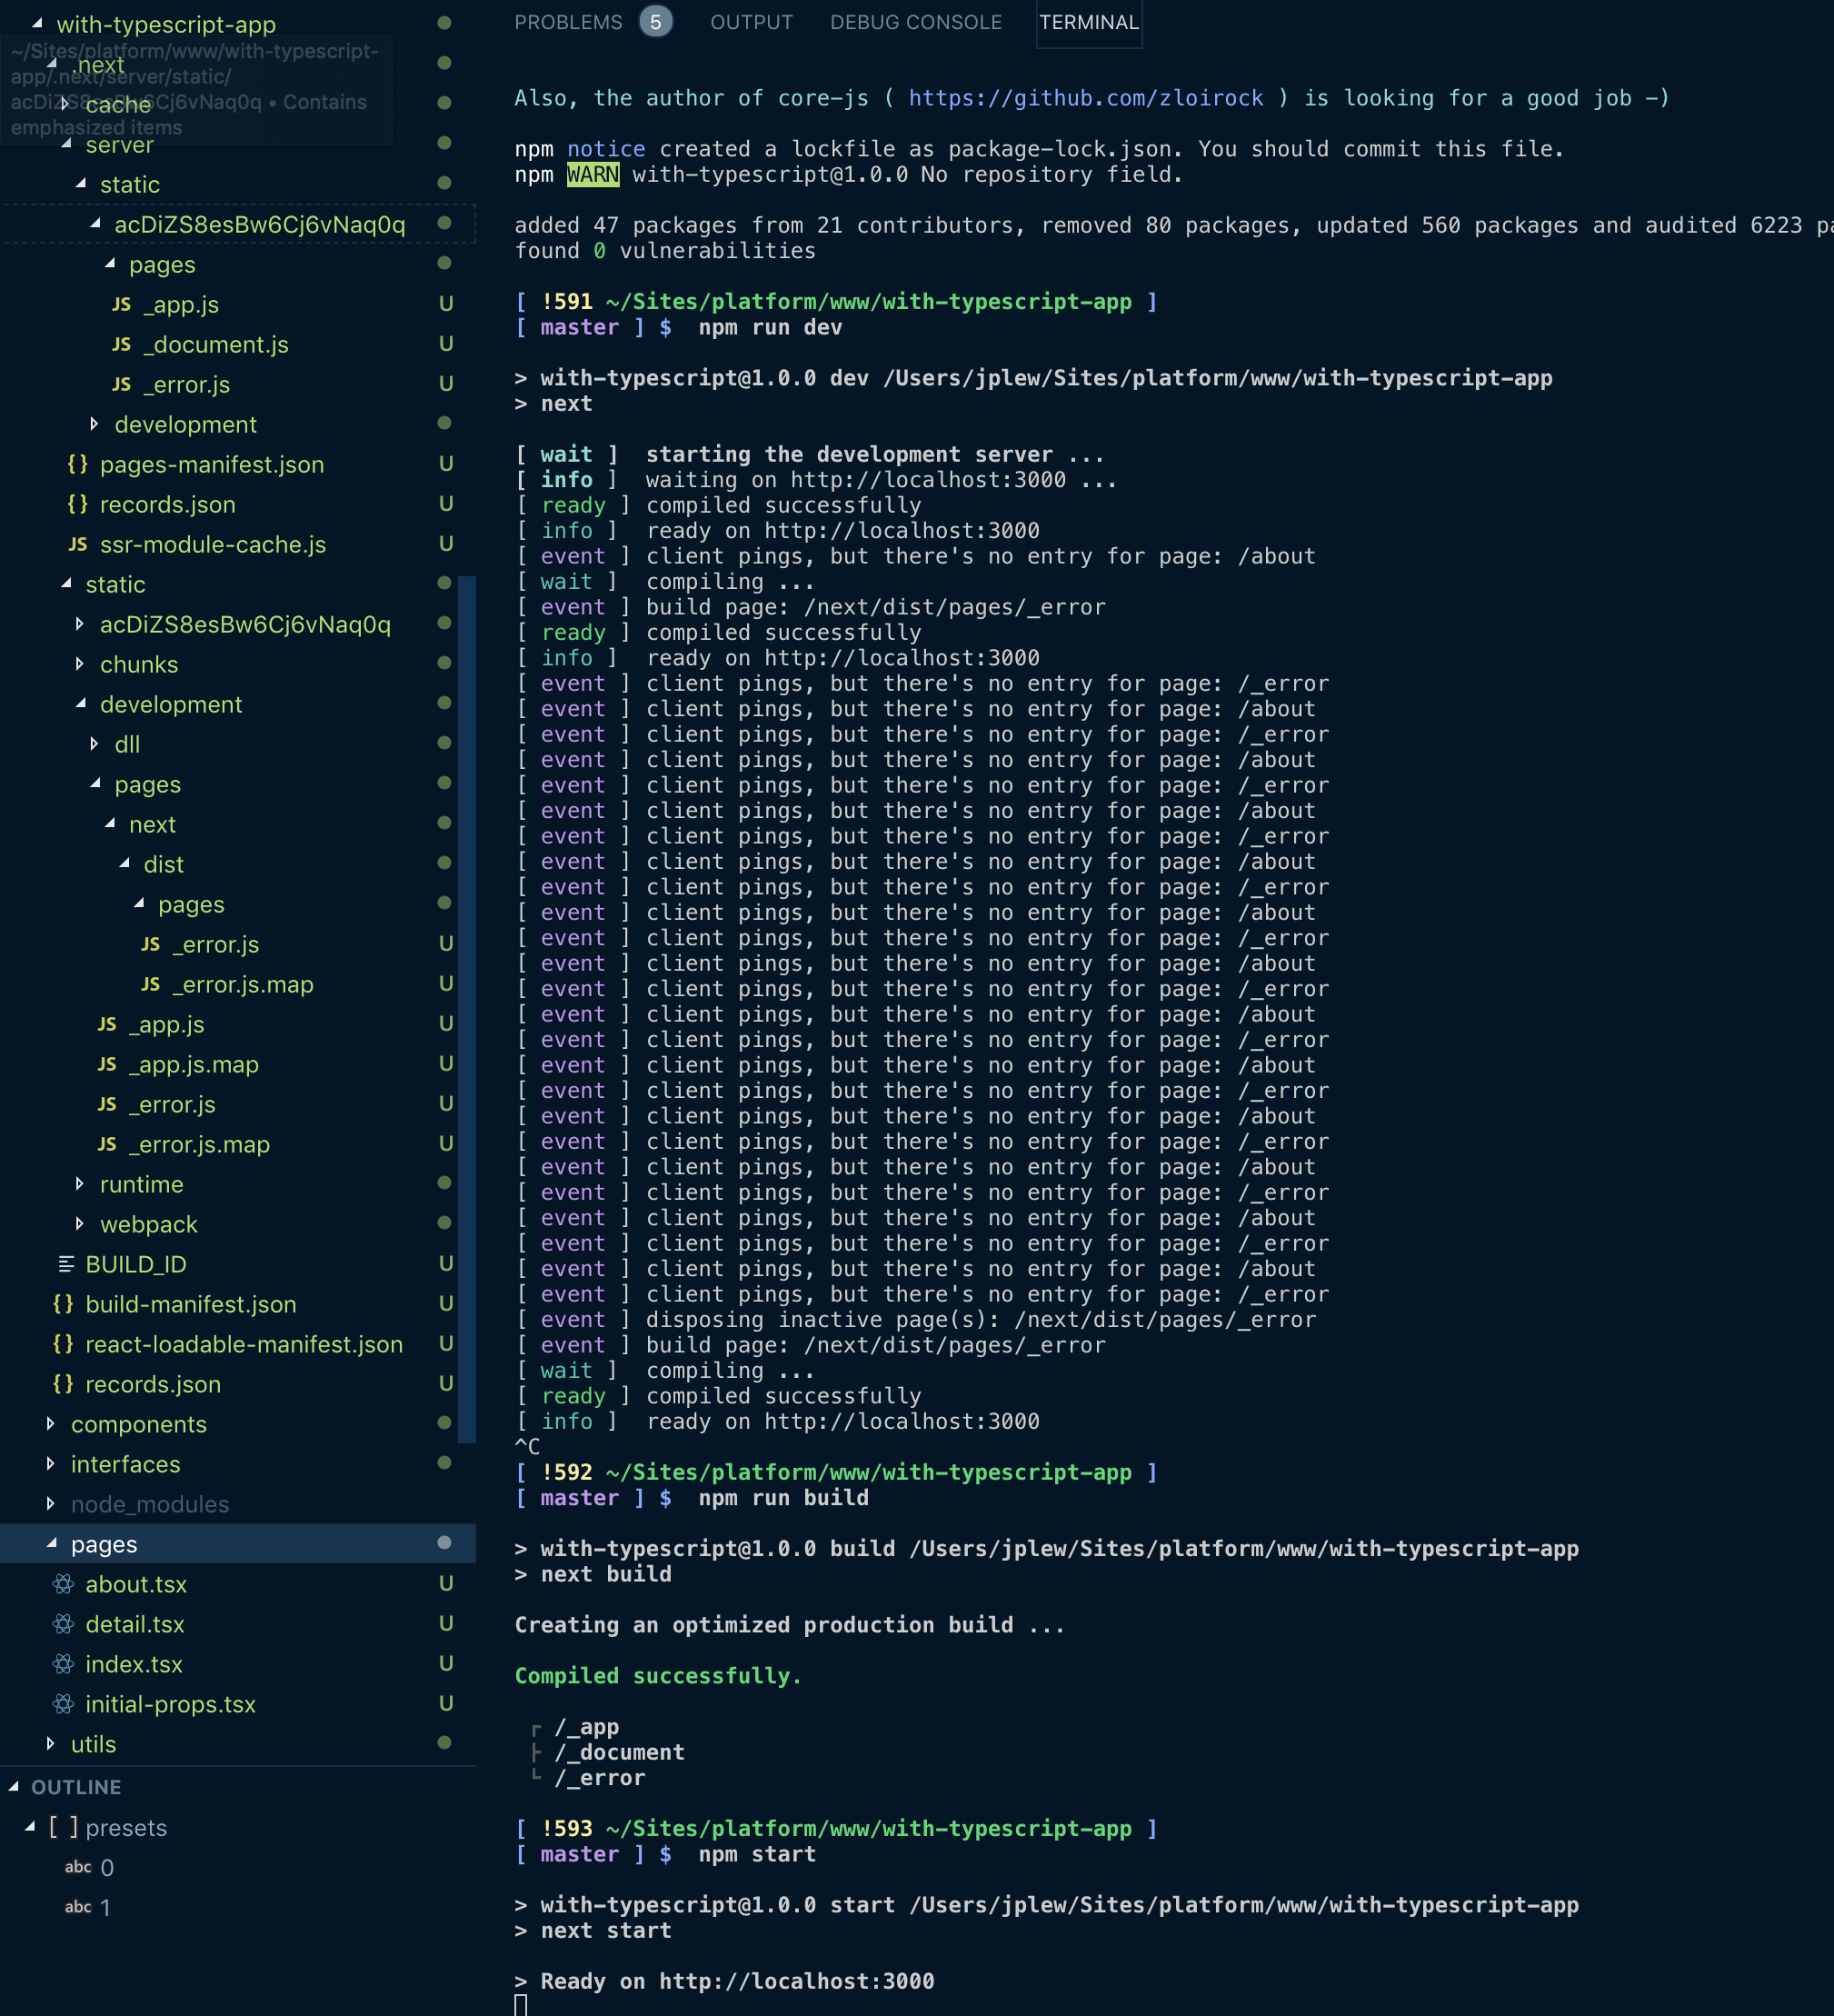The width and height of the screenshot is (1834, 2016).
Task: Click the BUILD_ID text file icon
Action: 66,1264
